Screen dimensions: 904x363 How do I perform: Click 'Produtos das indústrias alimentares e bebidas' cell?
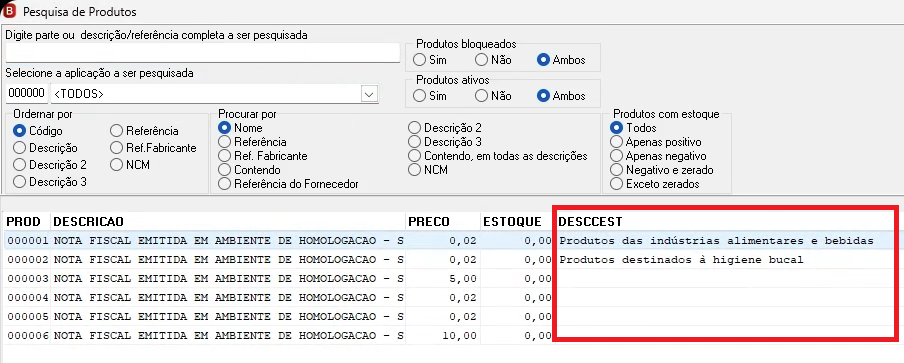pos(717,241)
